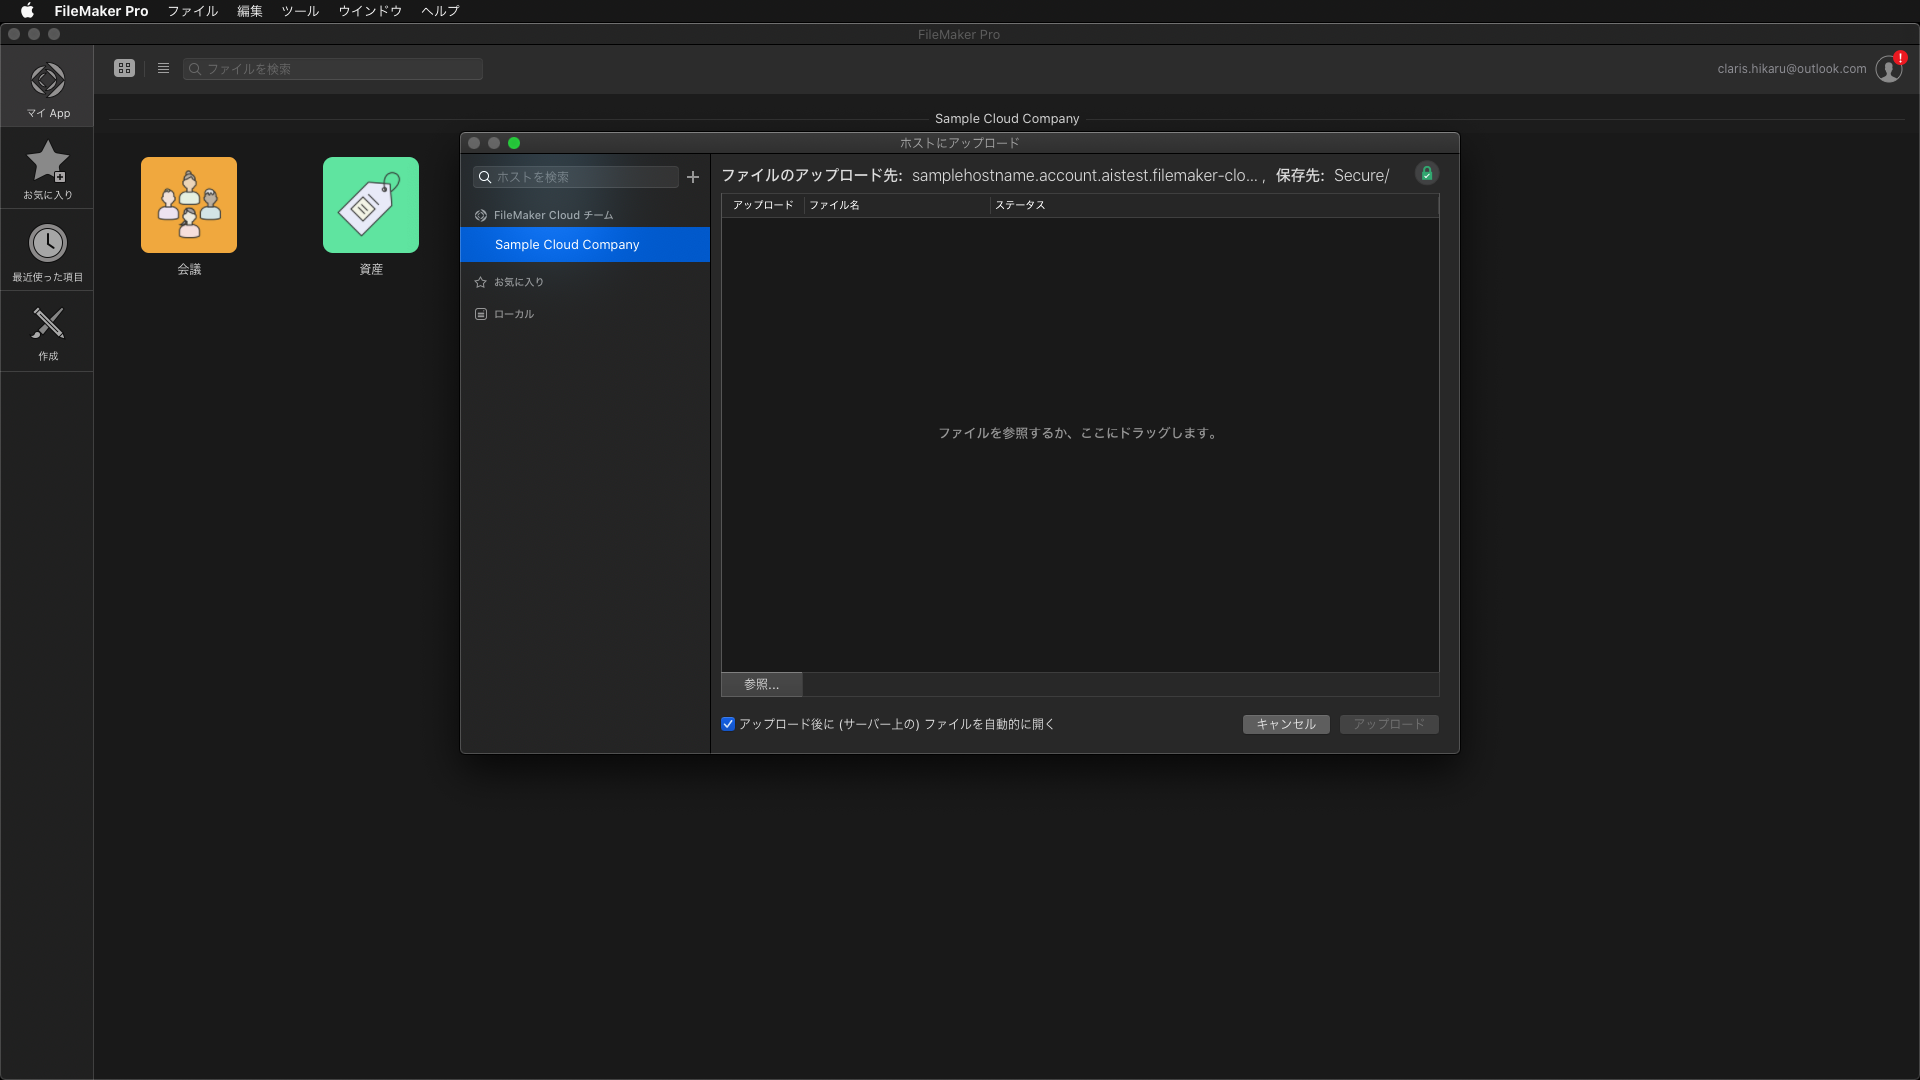
Task: Expand the ローカル section in the host list
Action: (x=513, y=314)
